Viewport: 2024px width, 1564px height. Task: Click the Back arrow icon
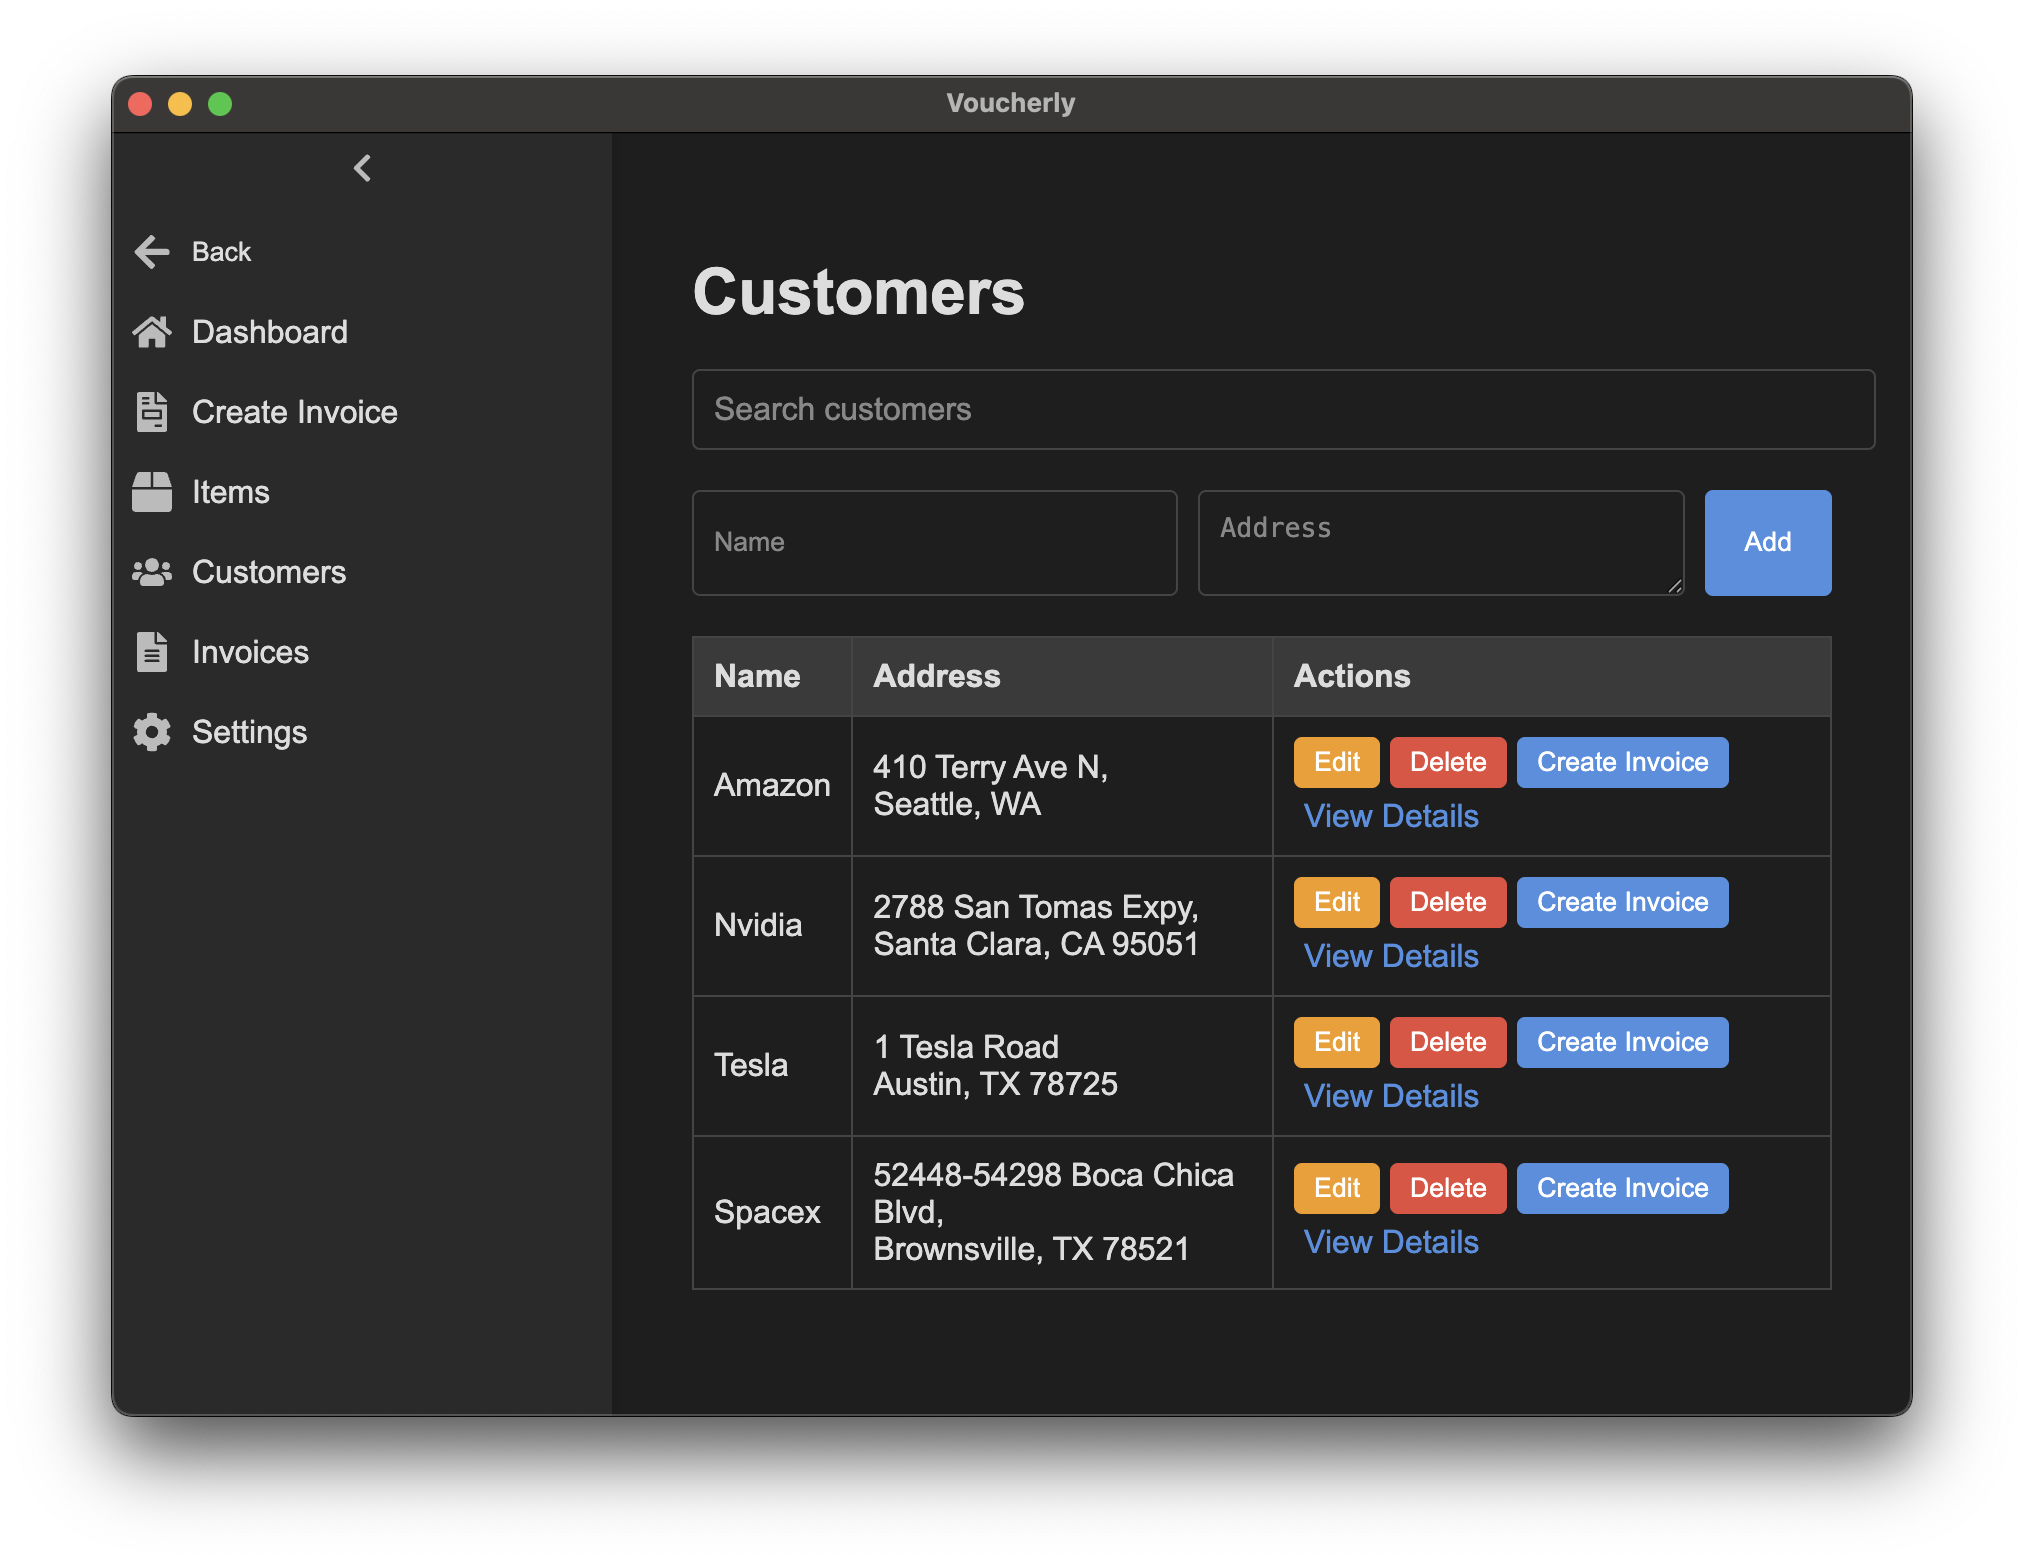pyautogui.click(x=152, y=251)
